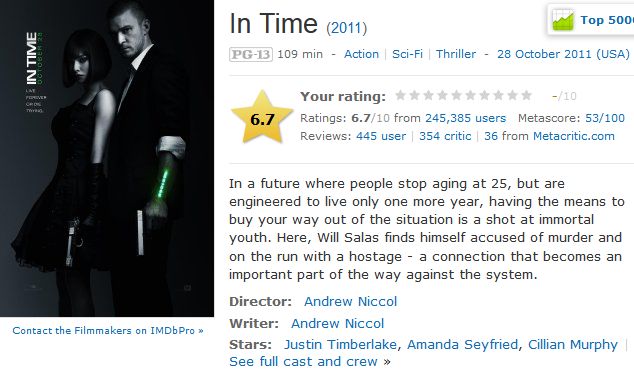The image size is (634, 380).
Task: Open the Sci-Fi genre link
Action: tap(407, 54)
